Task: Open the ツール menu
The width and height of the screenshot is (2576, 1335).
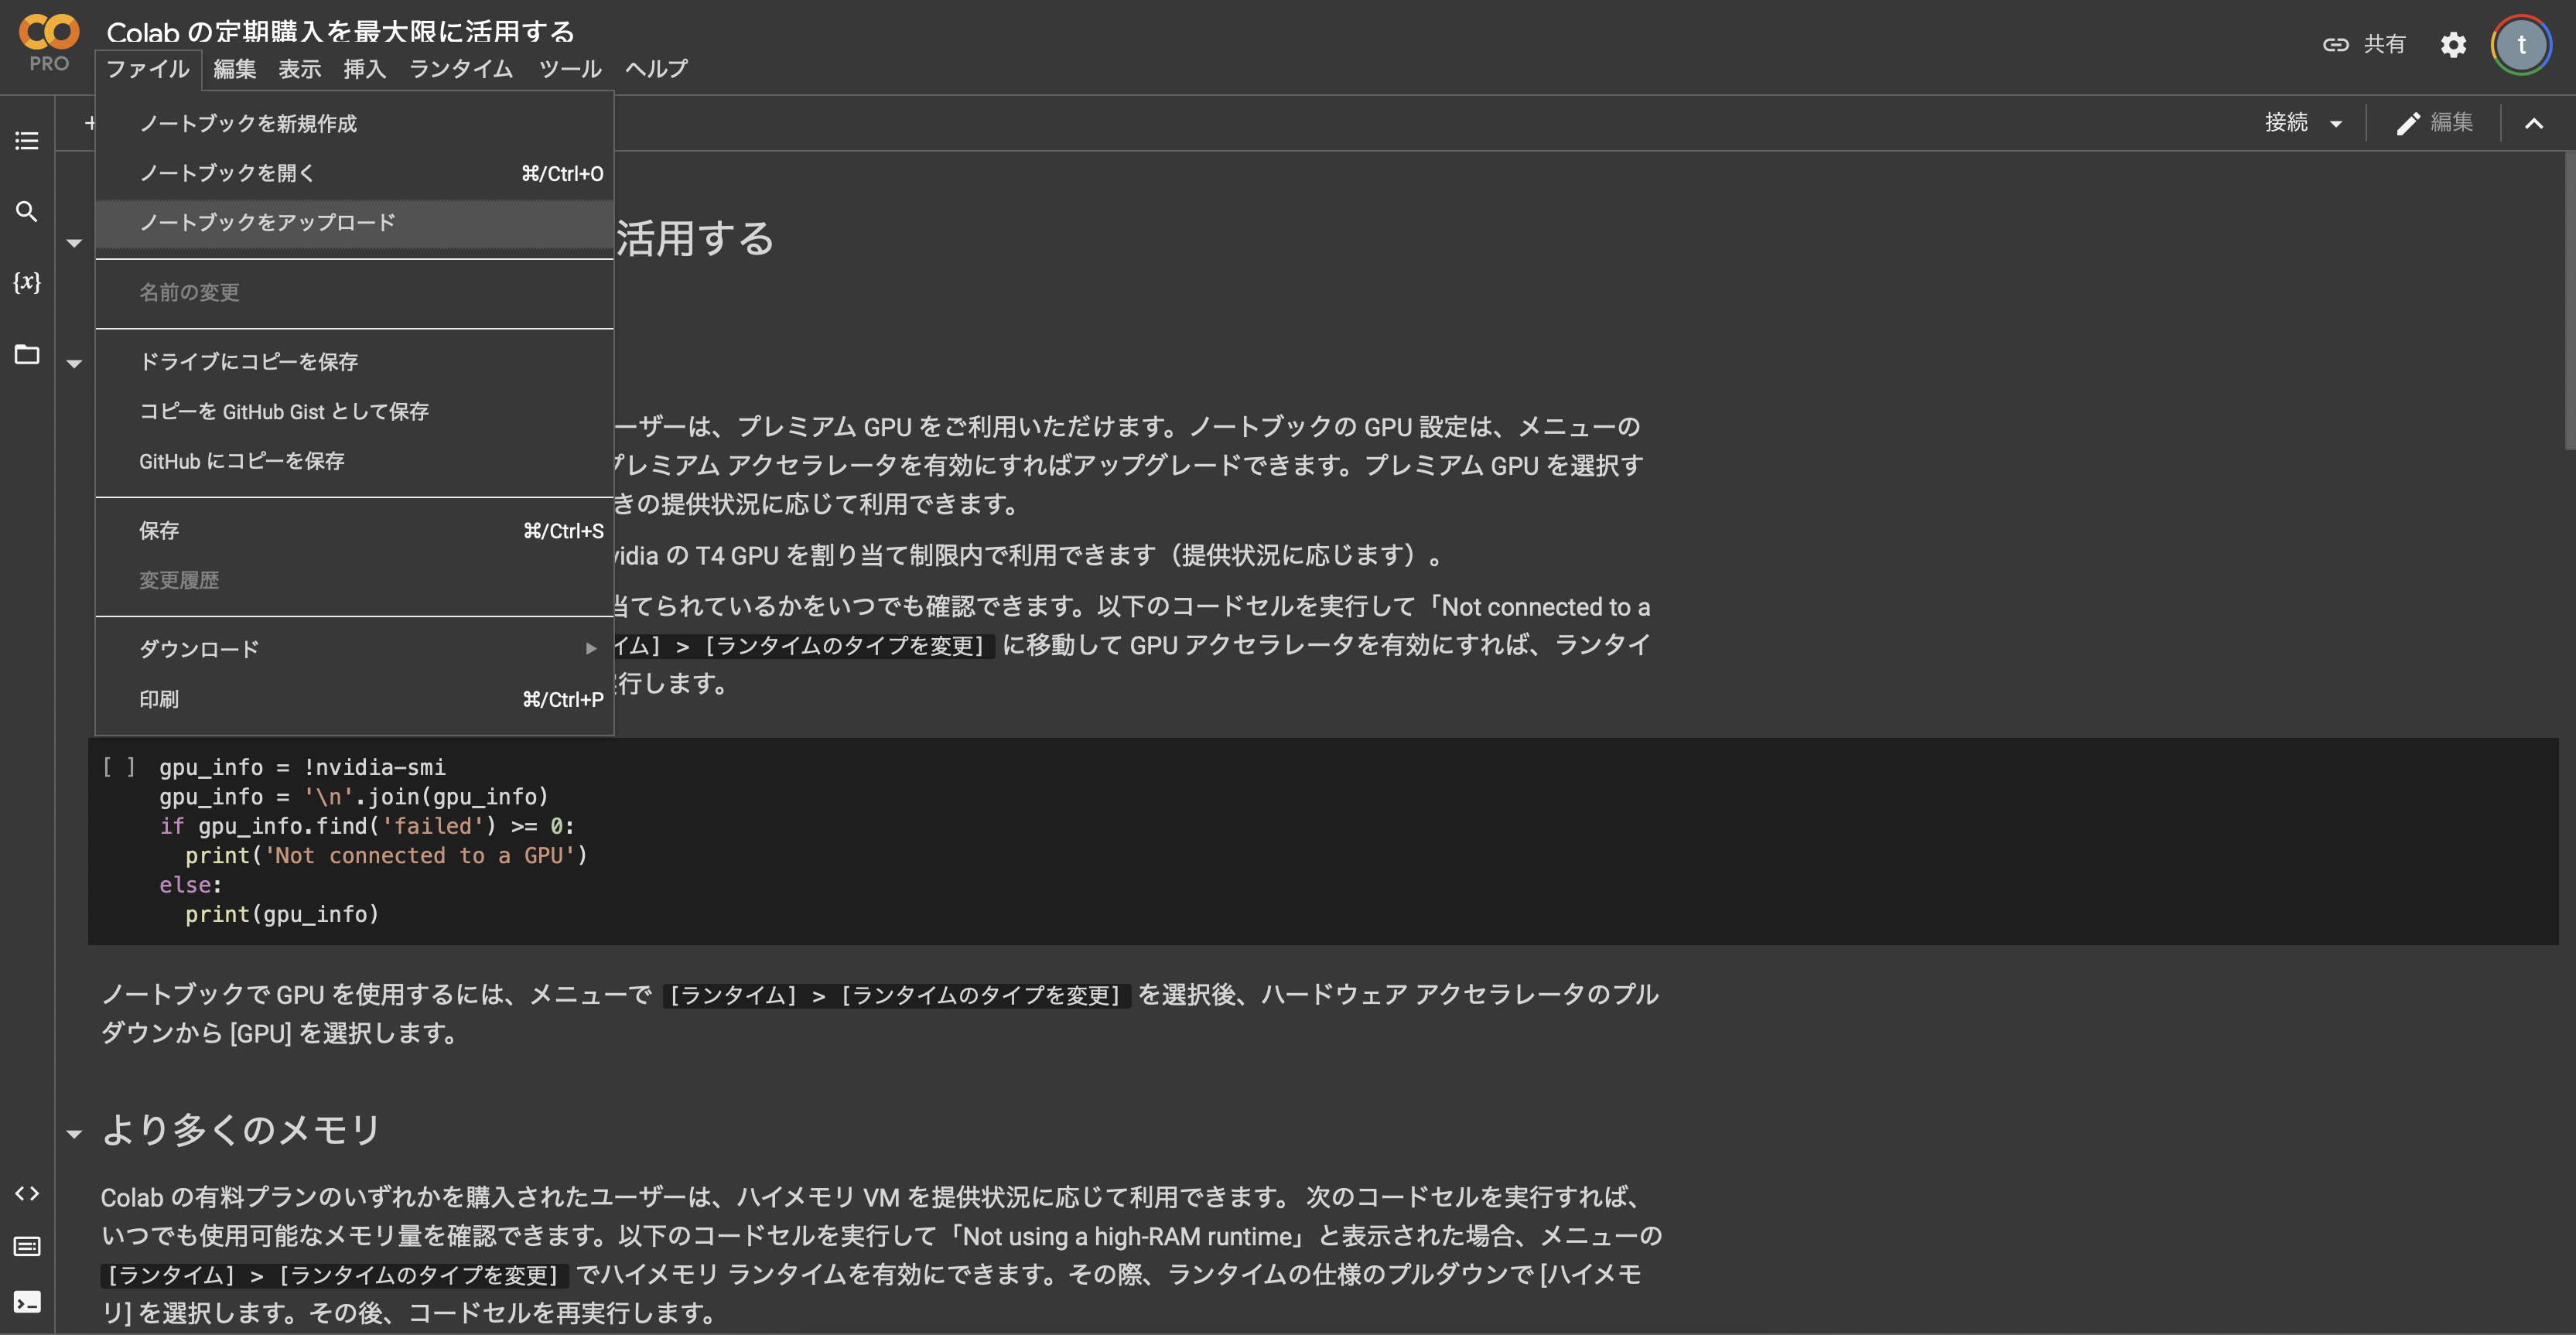Action: coord(570,69)
